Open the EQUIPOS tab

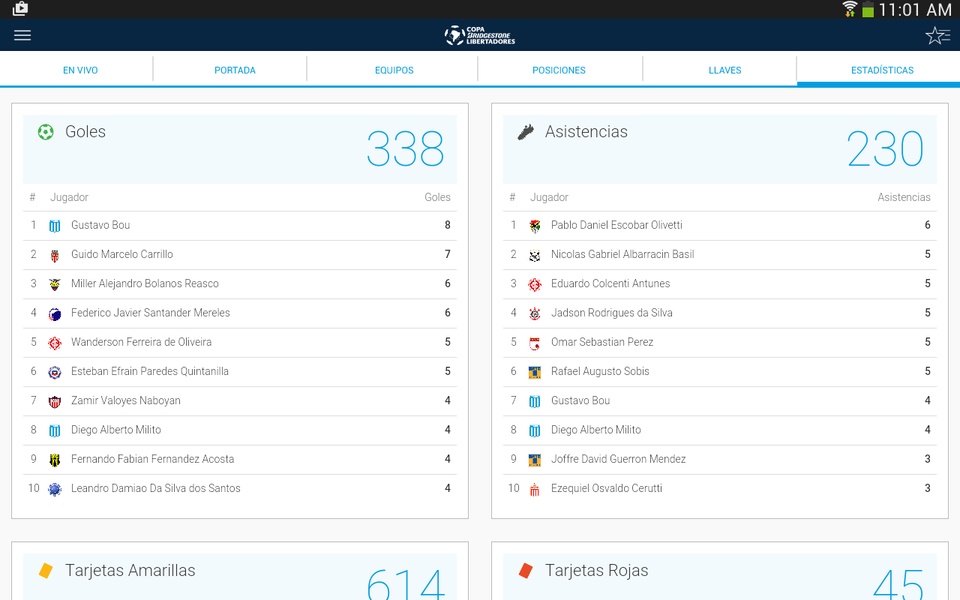click(x=394, y=70)
